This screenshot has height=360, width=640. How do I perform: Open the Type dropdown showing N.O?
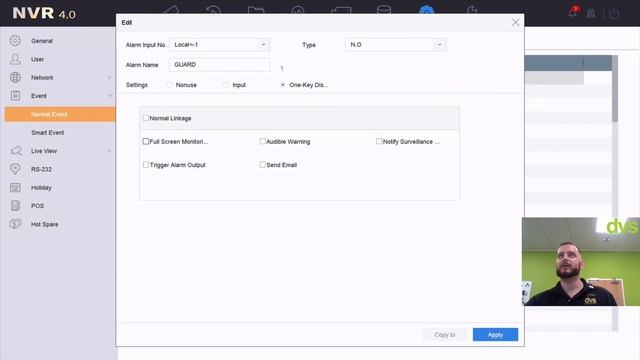click(x=396, y=44)
